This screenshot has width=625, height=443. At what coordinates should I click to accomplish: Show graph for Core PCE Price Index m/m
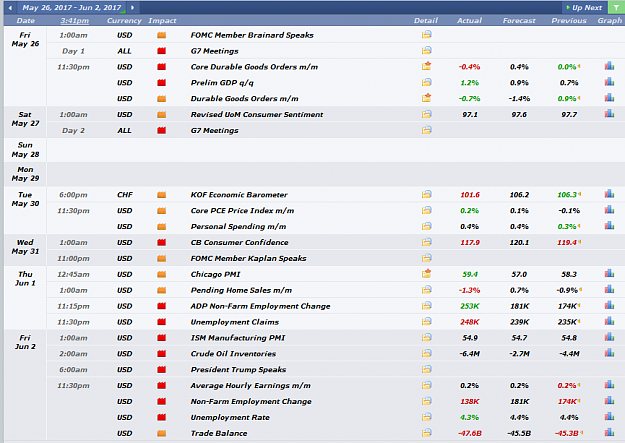tap(609, 210)
